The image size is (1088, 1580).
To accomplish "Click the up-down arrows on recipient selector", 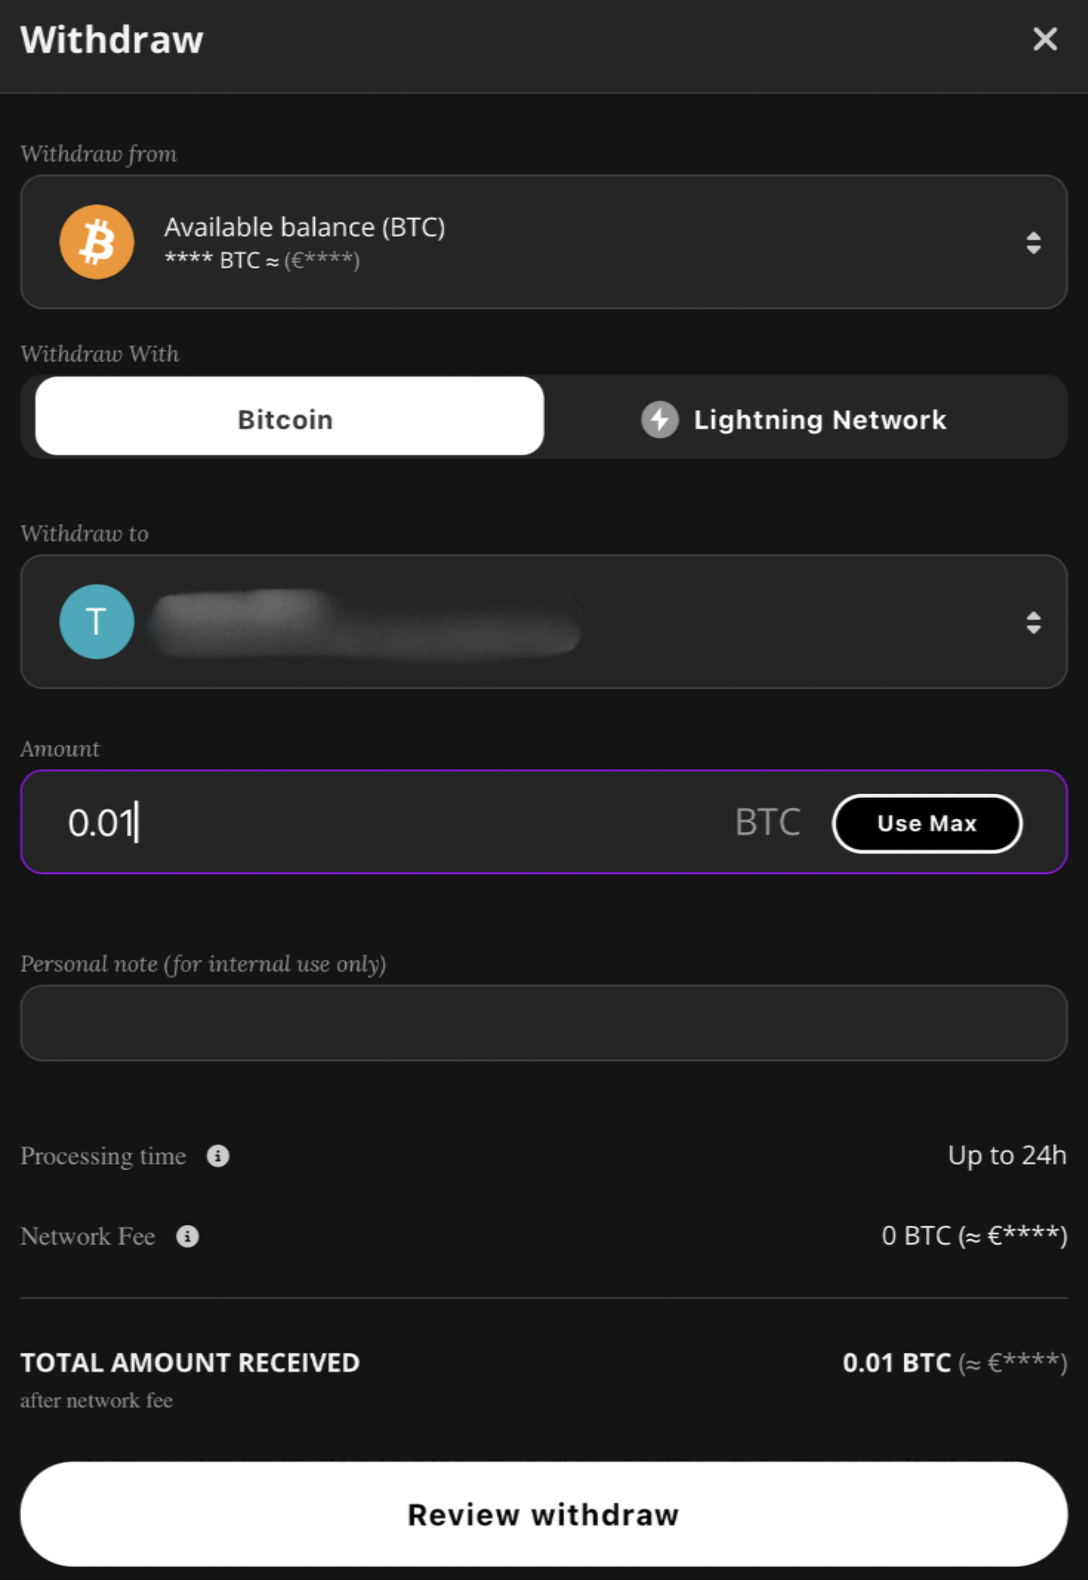I will pos(1033,622).
